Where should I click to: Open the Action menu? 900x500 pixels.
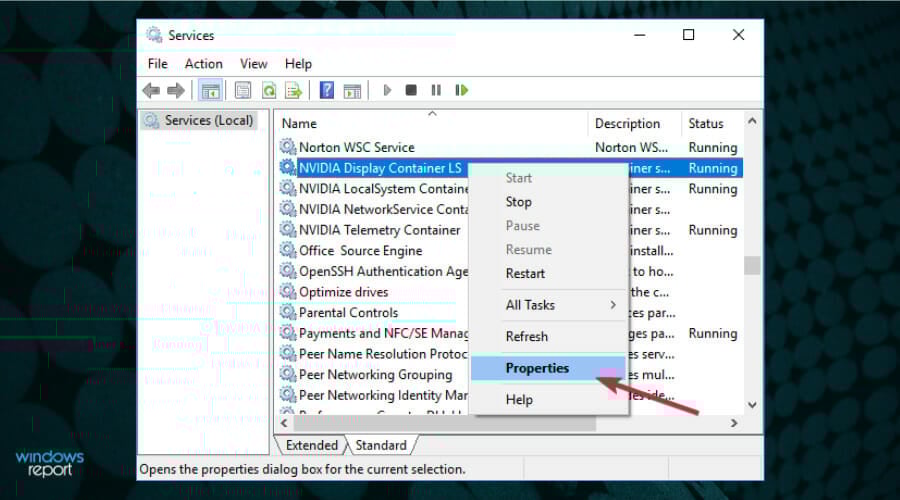[x=203, y=64]
